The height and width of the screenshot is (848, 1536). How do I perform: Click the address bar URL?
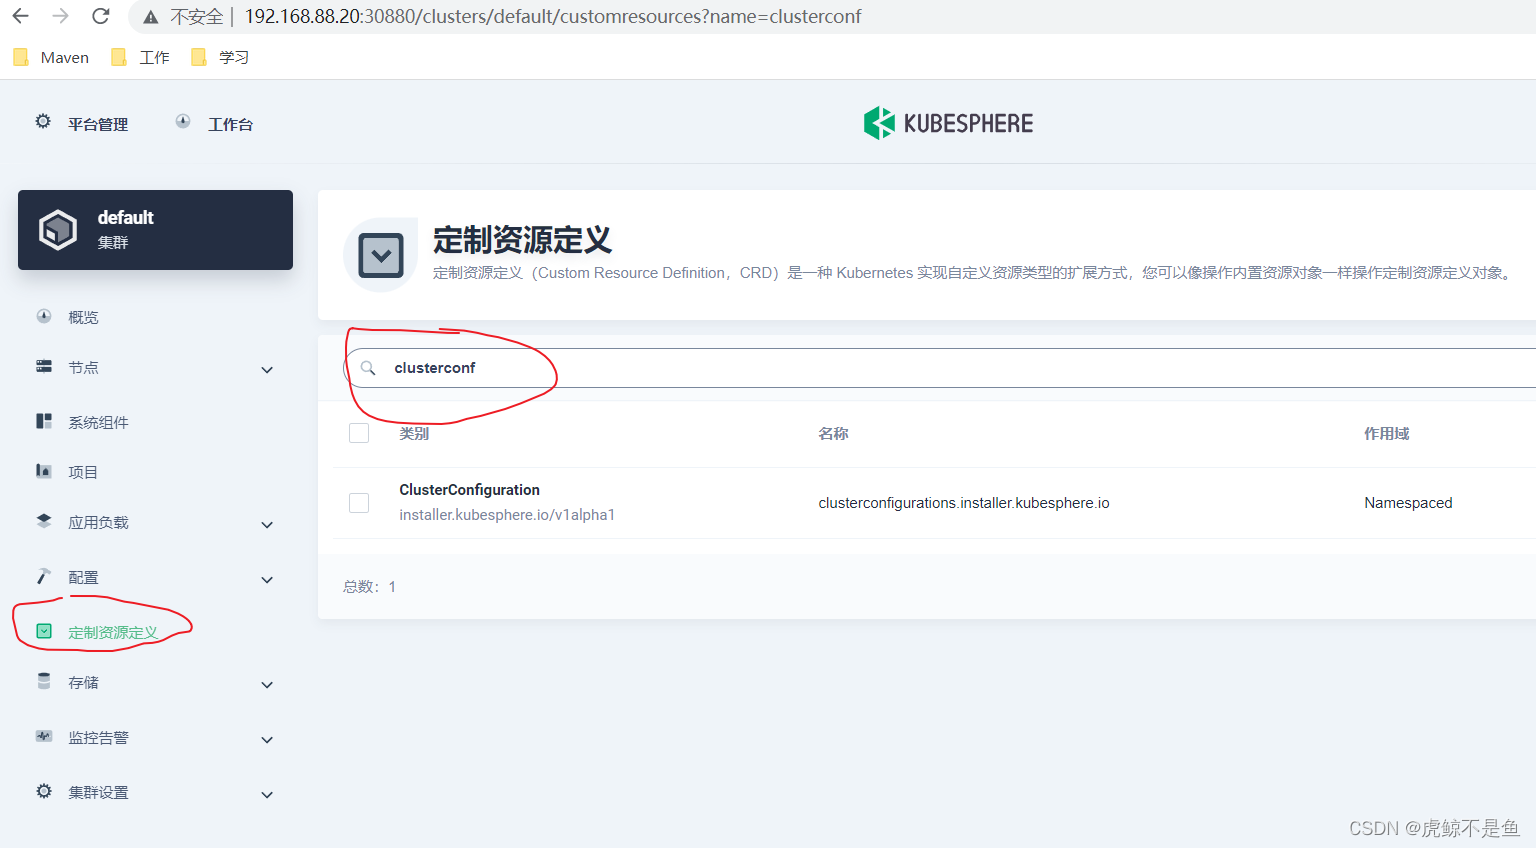[553, 16]
